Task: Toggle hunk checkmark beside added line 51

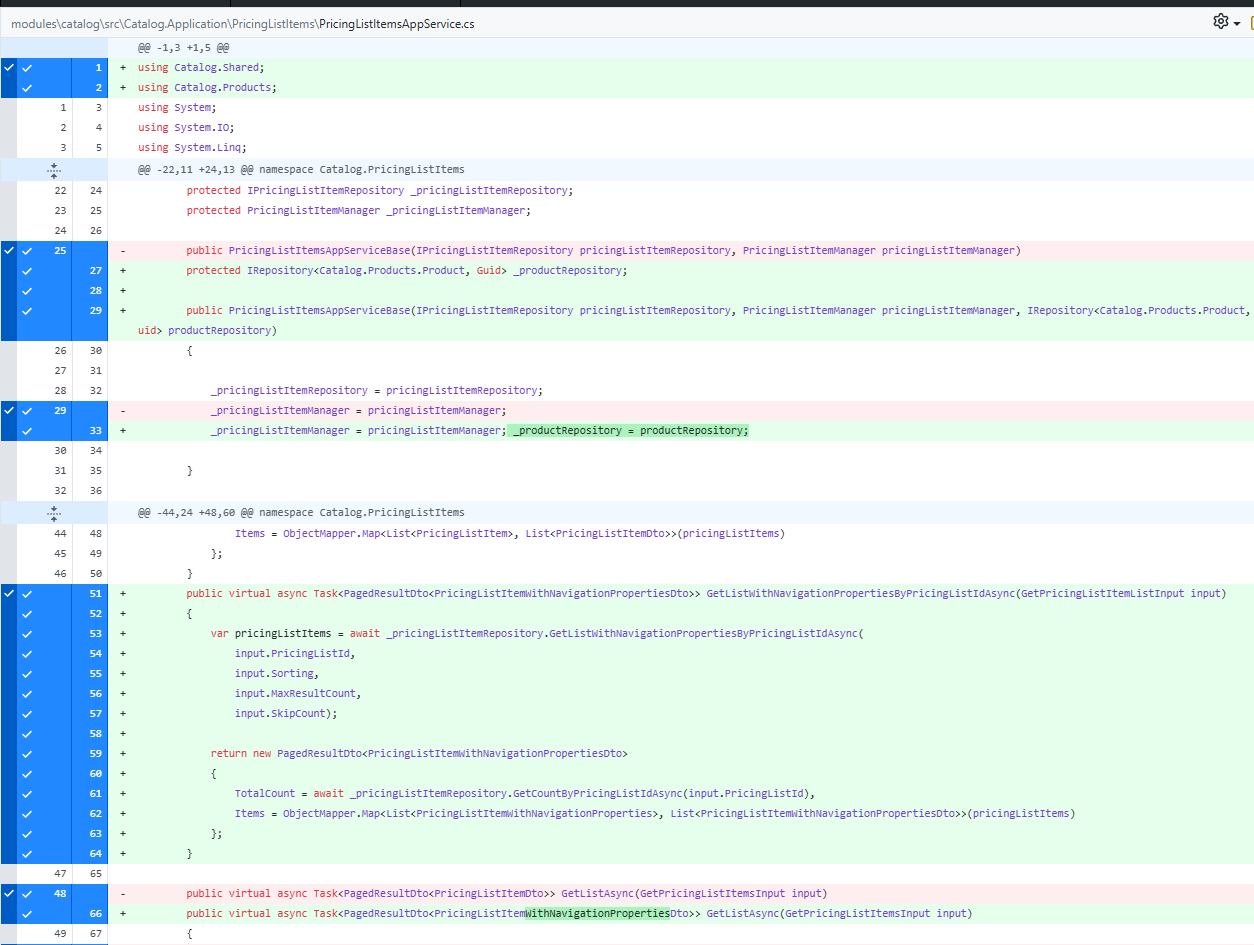Action: coord(9,593)
